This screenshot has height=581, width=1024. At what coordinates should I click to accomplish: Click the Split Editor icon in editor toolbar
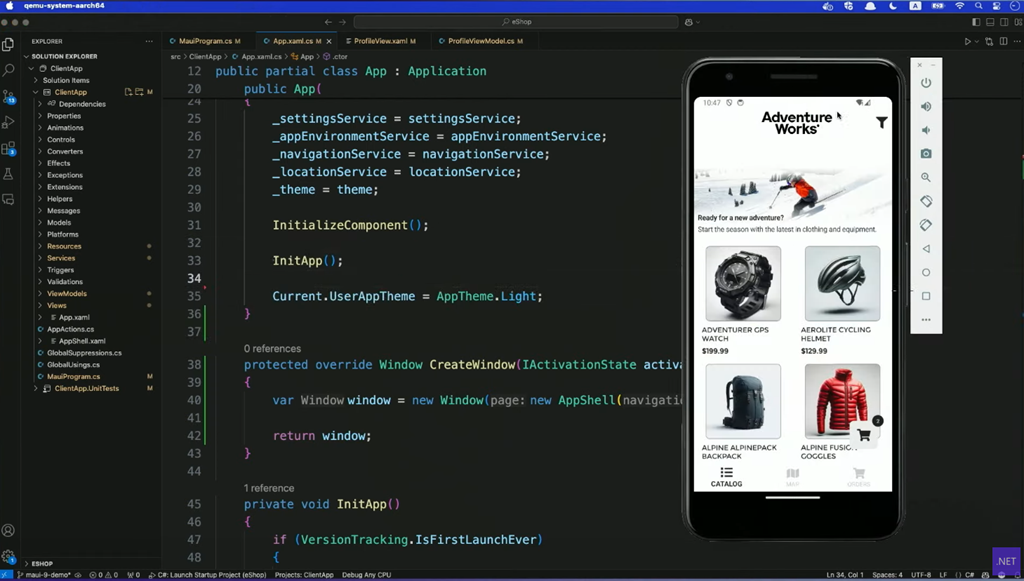pos(1004,41)
